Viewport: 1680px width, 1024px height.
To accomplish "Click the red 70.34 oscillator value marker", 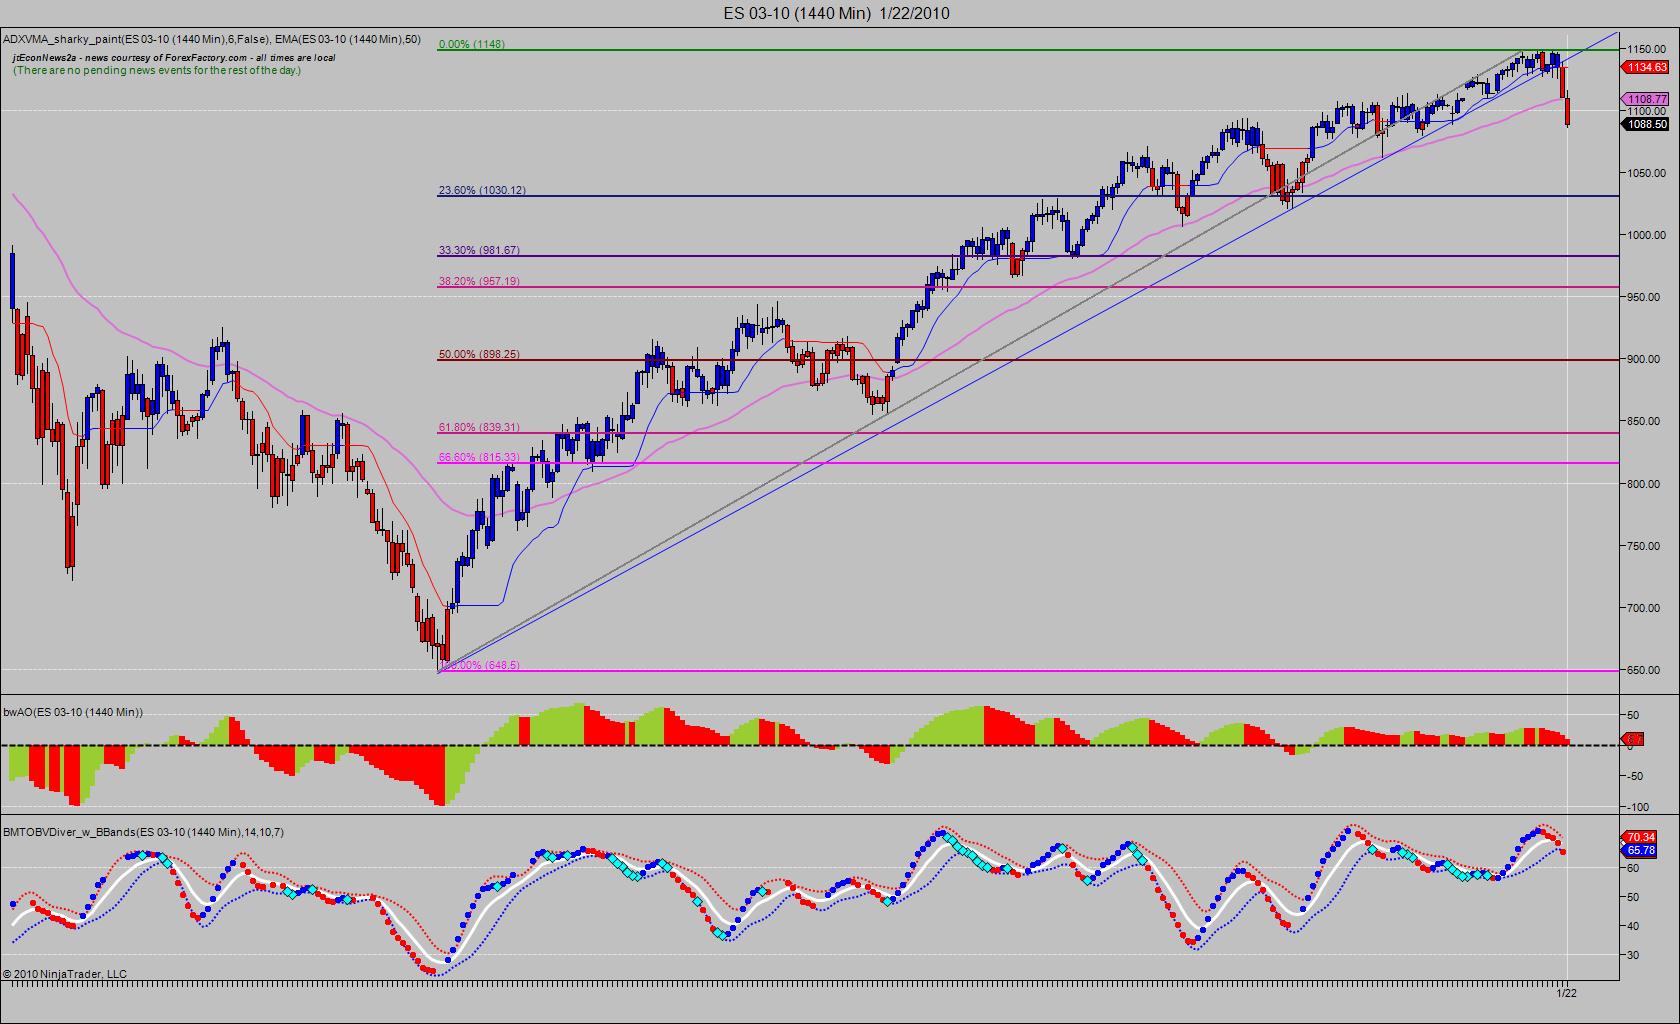I will [1642, 837].
